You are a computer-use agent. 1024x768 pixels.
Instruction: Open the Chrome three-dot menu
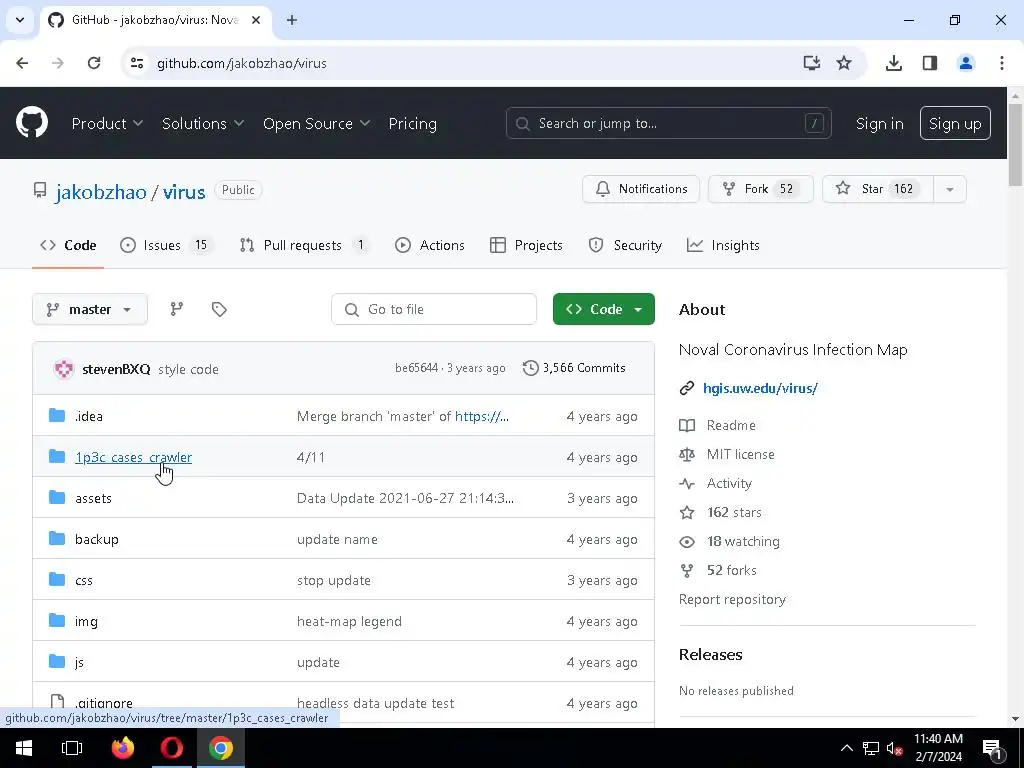click(1002, 63)
